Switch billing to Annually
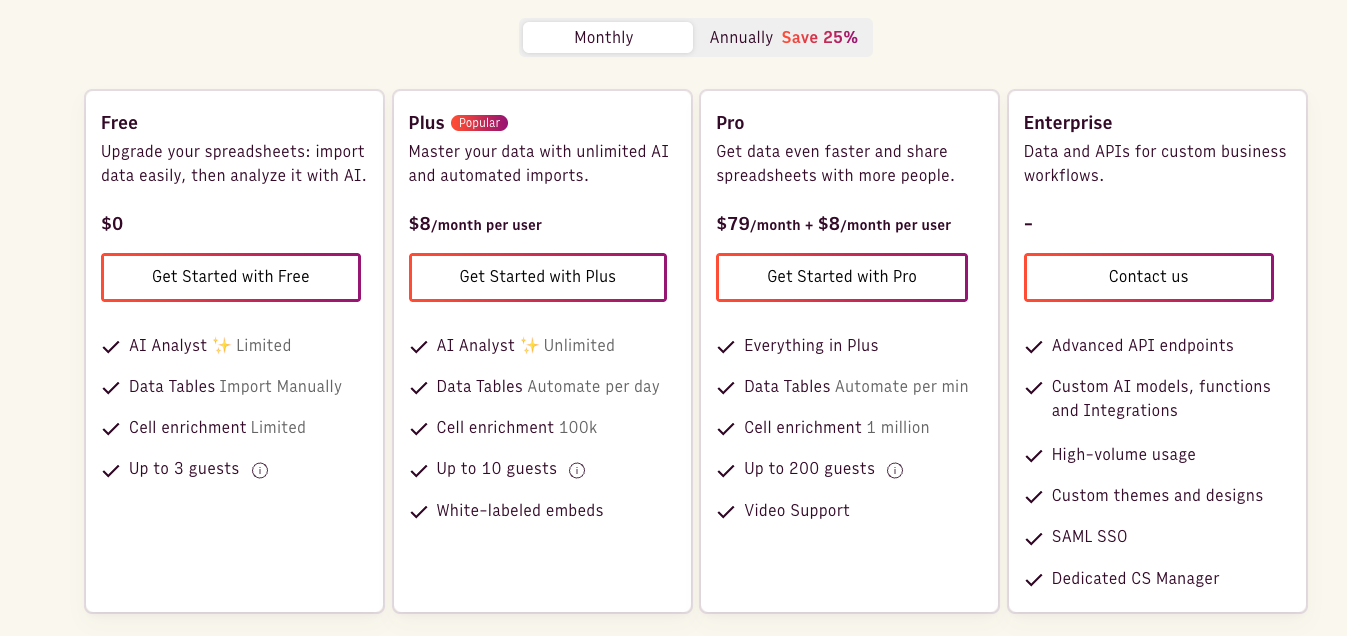 pyautogui.click(x=742, y=37)
